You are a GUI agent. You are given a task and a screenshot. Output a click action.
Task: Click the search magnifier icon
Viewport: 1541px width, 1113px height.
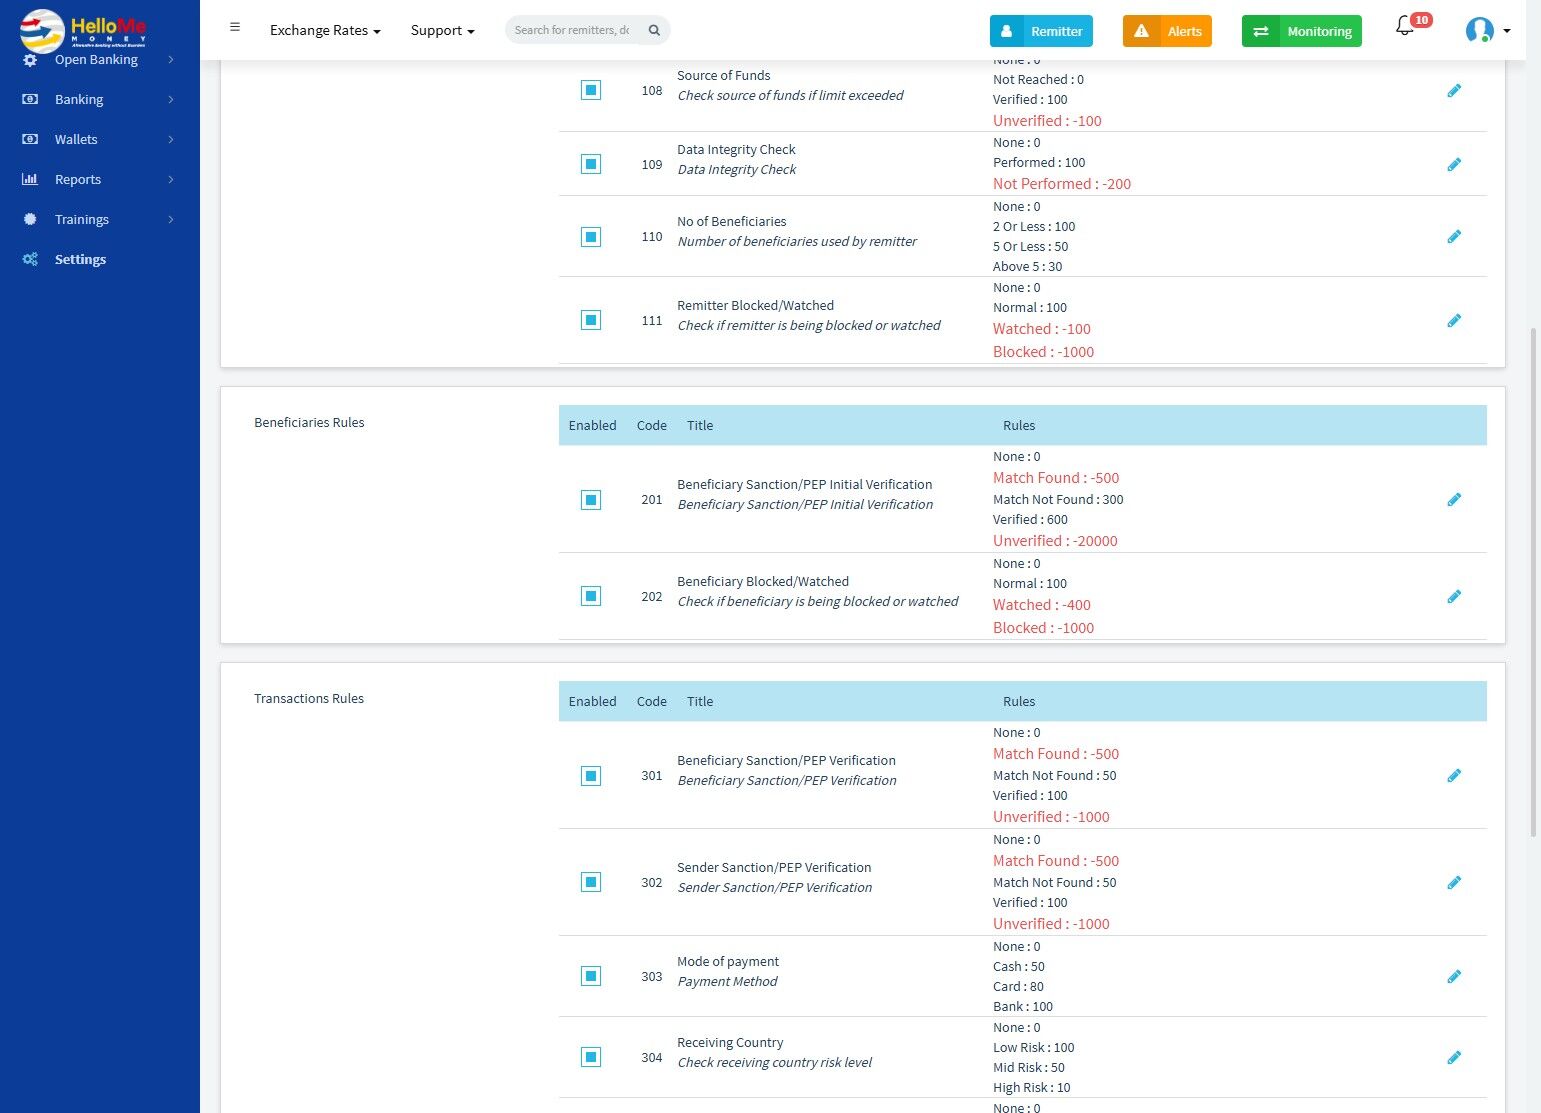[654, 30]
